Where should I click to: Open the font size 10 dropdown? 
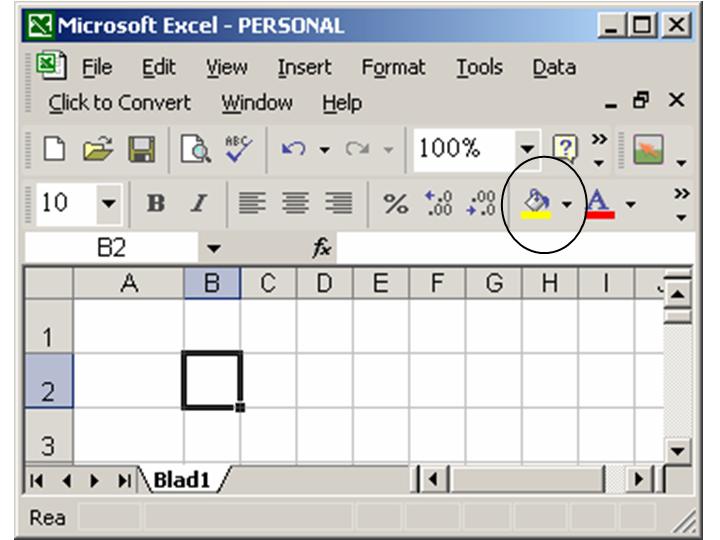[109, 203]
